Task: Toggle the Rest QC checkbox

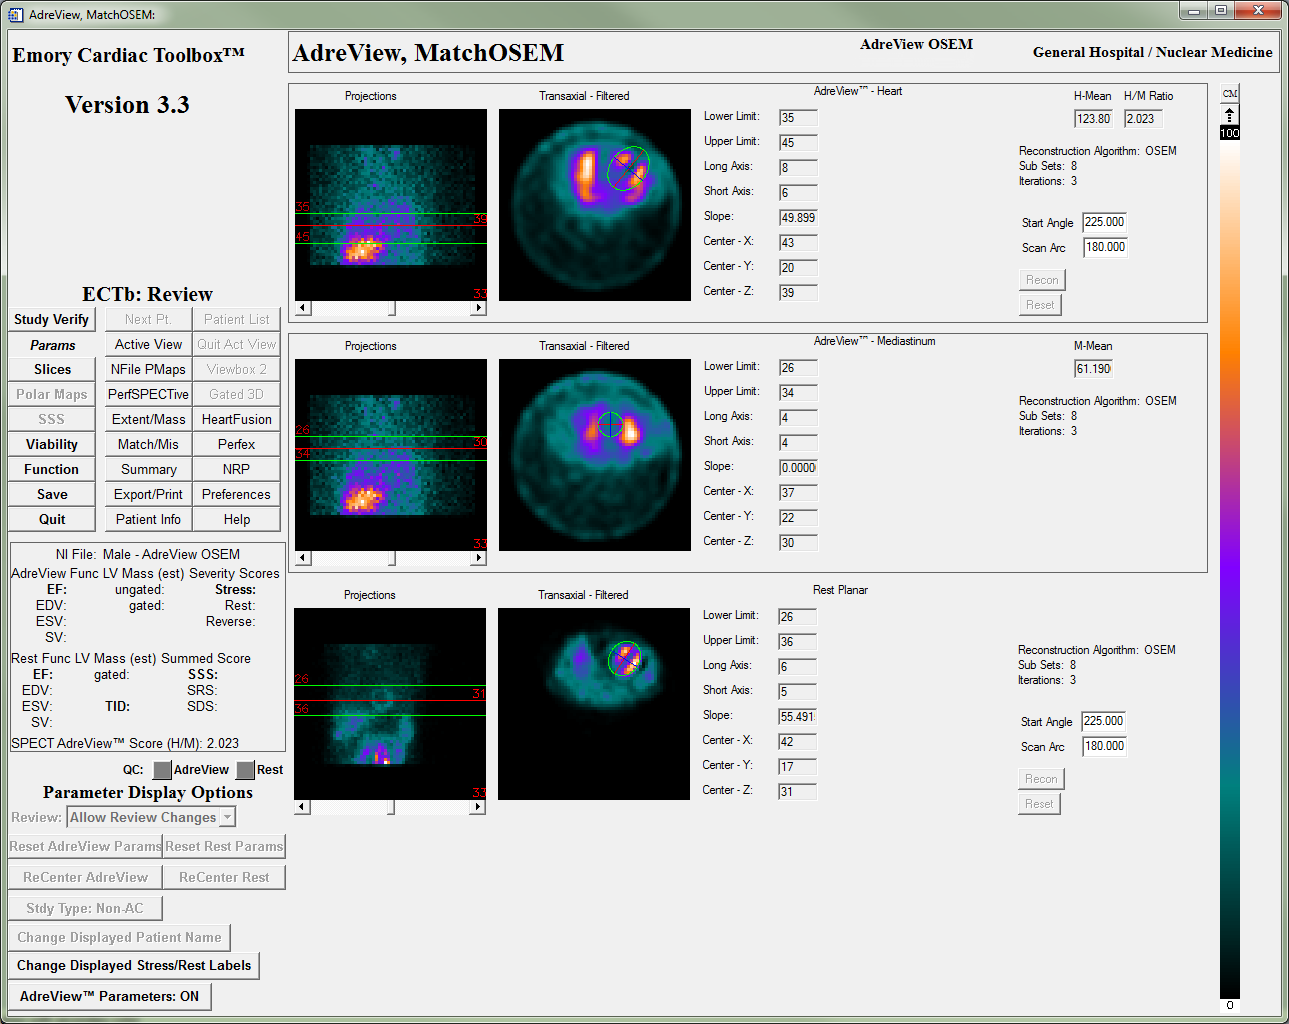Action: pyautogui.click(x=245, y=770)
